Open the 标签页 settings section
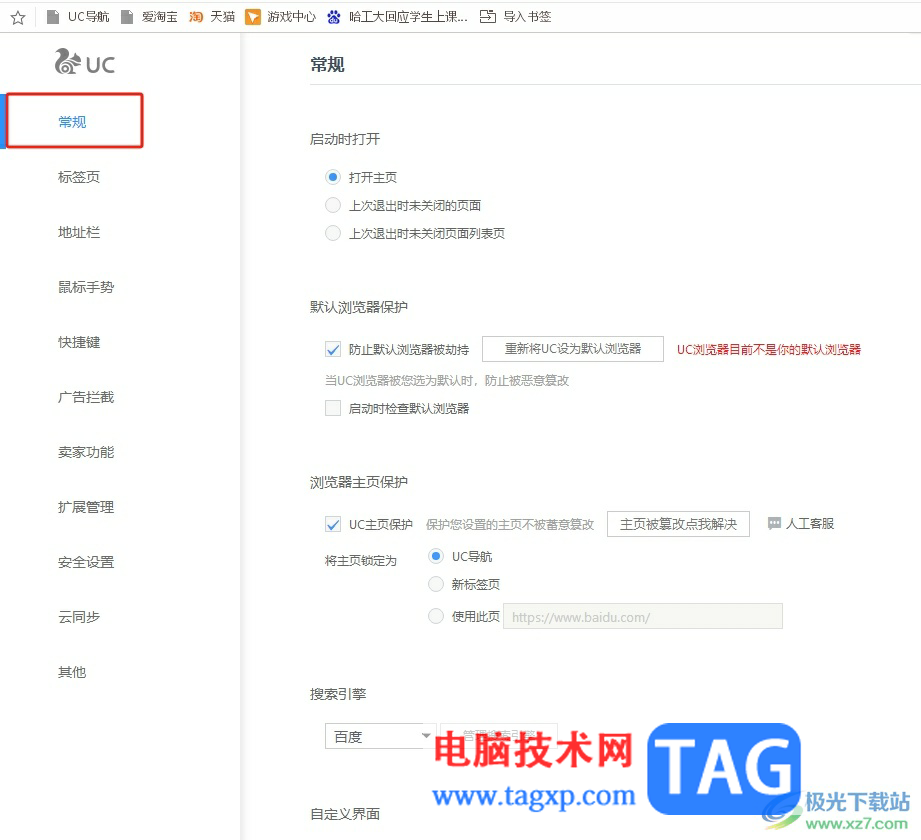Screen dimensions: 921x840 tap(79, 177)
